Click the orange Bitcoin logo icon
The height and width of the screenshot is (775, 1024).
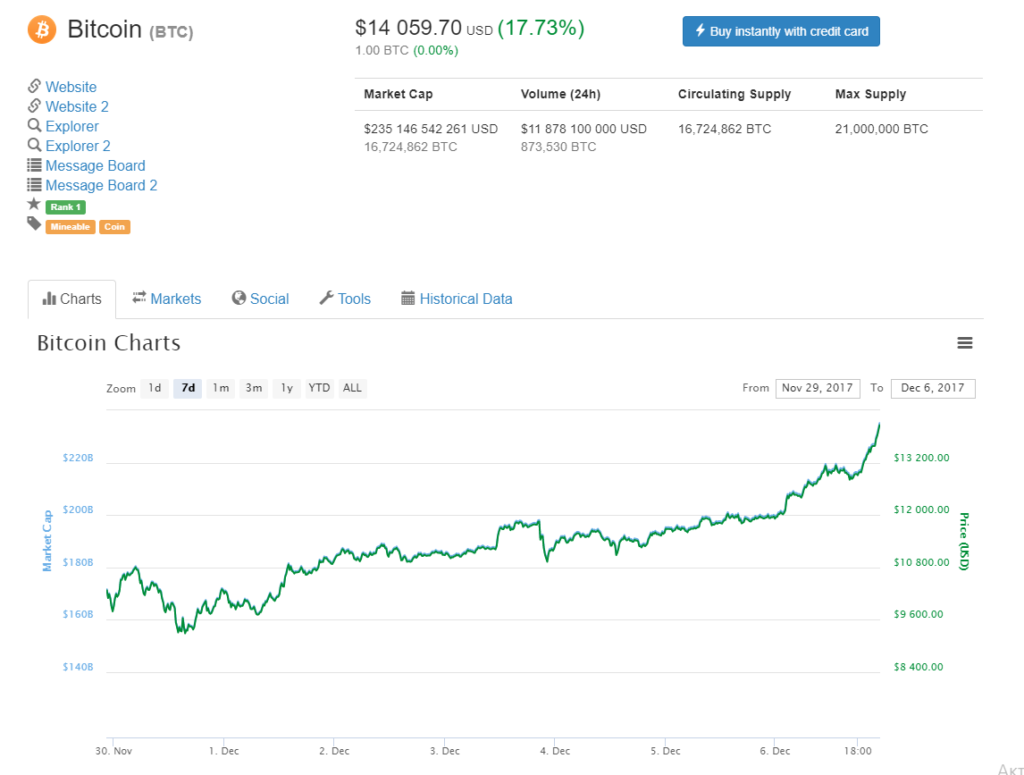tap(42, 30)
